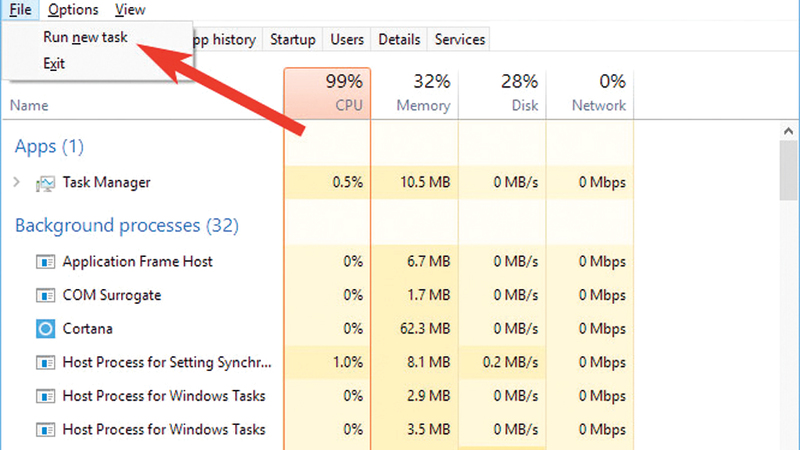The image size is (800, 450).
Task: Open the Options menu
Action: pyautogui.click(x=73, y=10)
